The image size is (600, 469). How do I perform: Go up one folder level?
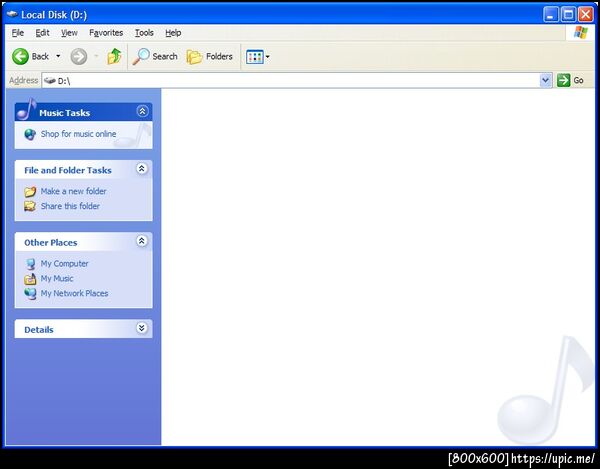114,57
